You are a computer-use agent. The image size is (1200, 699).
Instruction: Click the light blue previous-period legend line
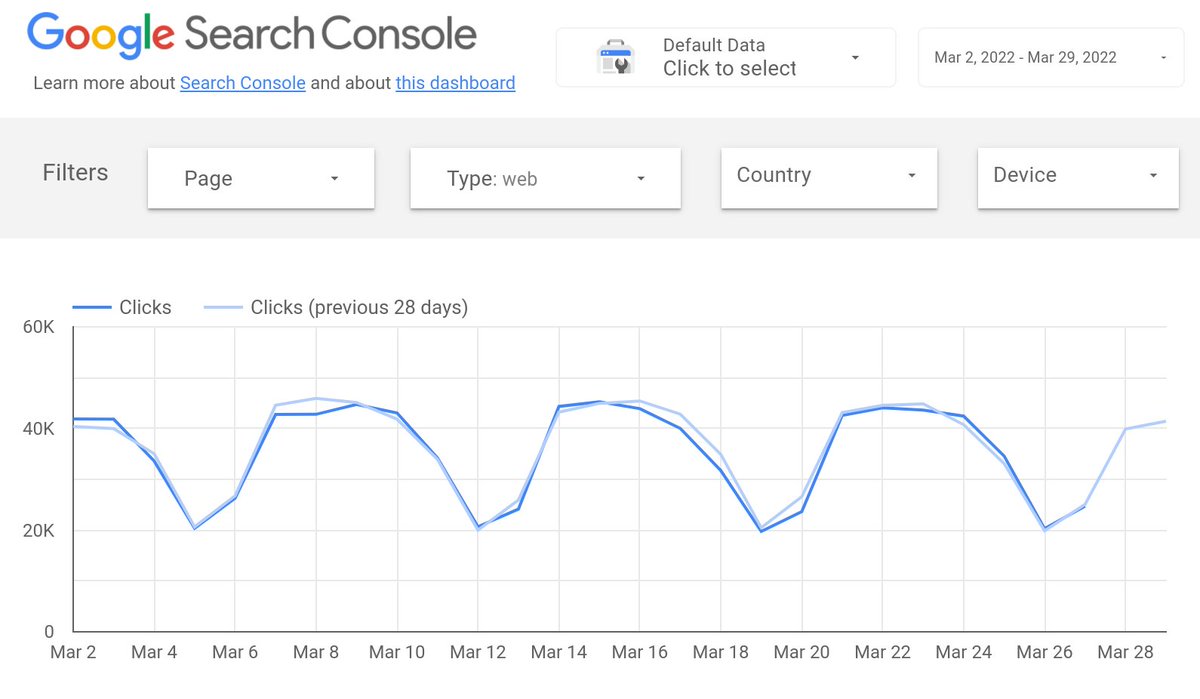[223, 308]
